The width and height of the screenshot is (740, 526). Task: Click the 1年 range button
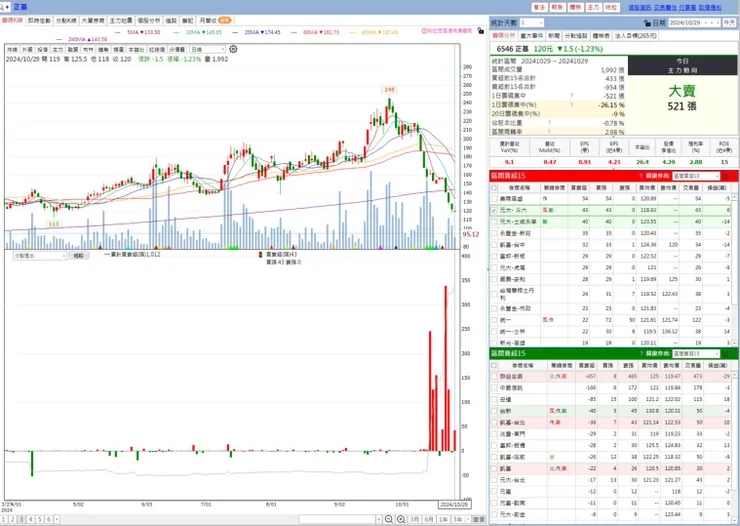(443, 519)
